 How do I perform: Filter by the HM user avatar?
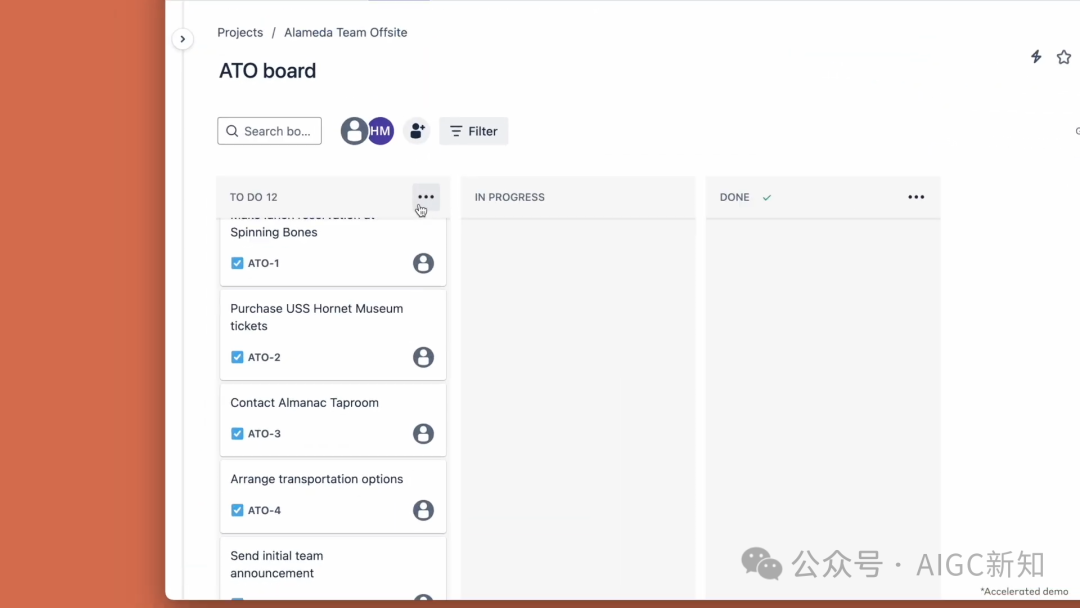click(380, 131)
